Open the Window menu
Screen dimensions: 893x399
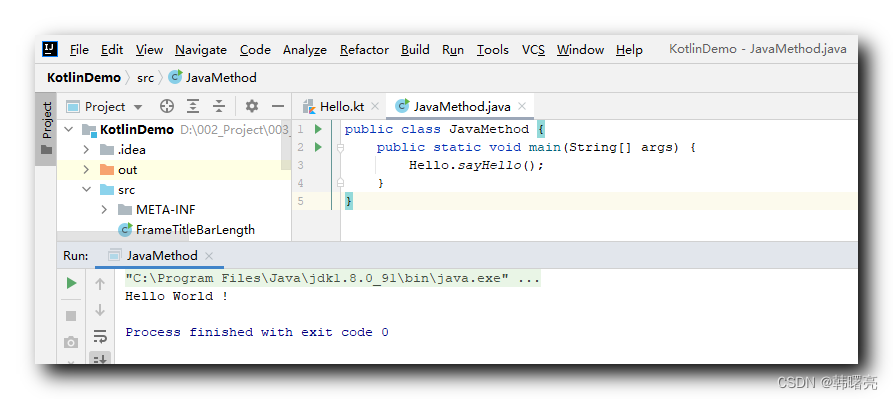(x=580, y=50)
